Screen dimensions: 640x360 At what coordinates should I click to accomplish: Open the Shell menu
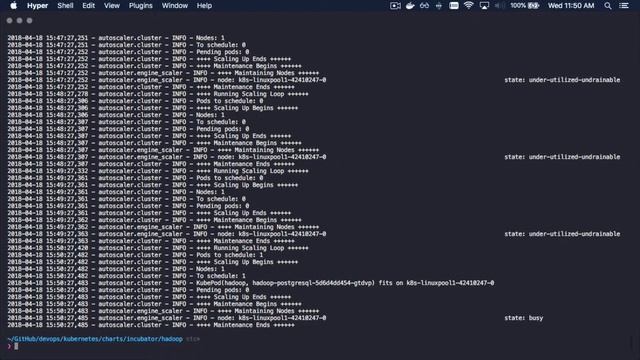(65, 6)
